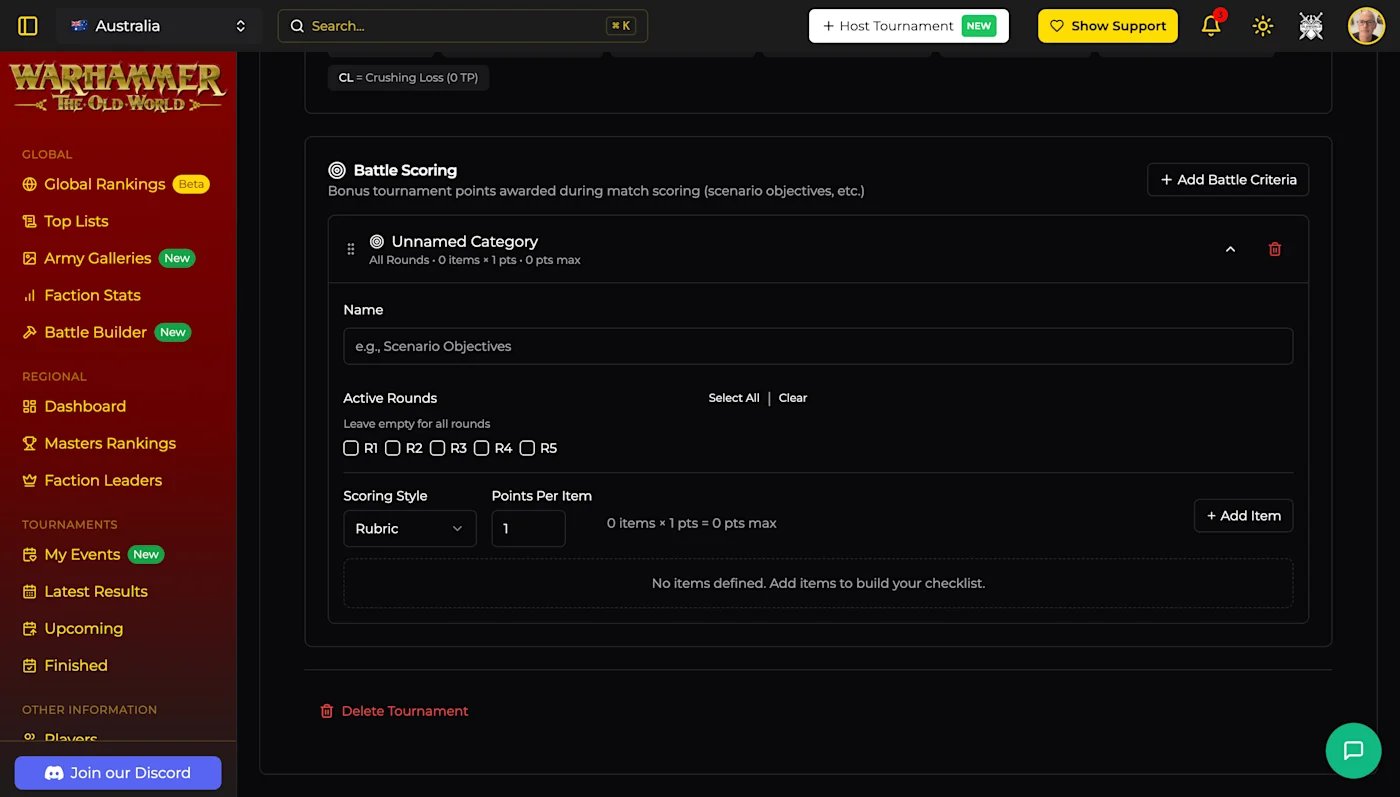Focus the category Name input field

coord(818,346)
